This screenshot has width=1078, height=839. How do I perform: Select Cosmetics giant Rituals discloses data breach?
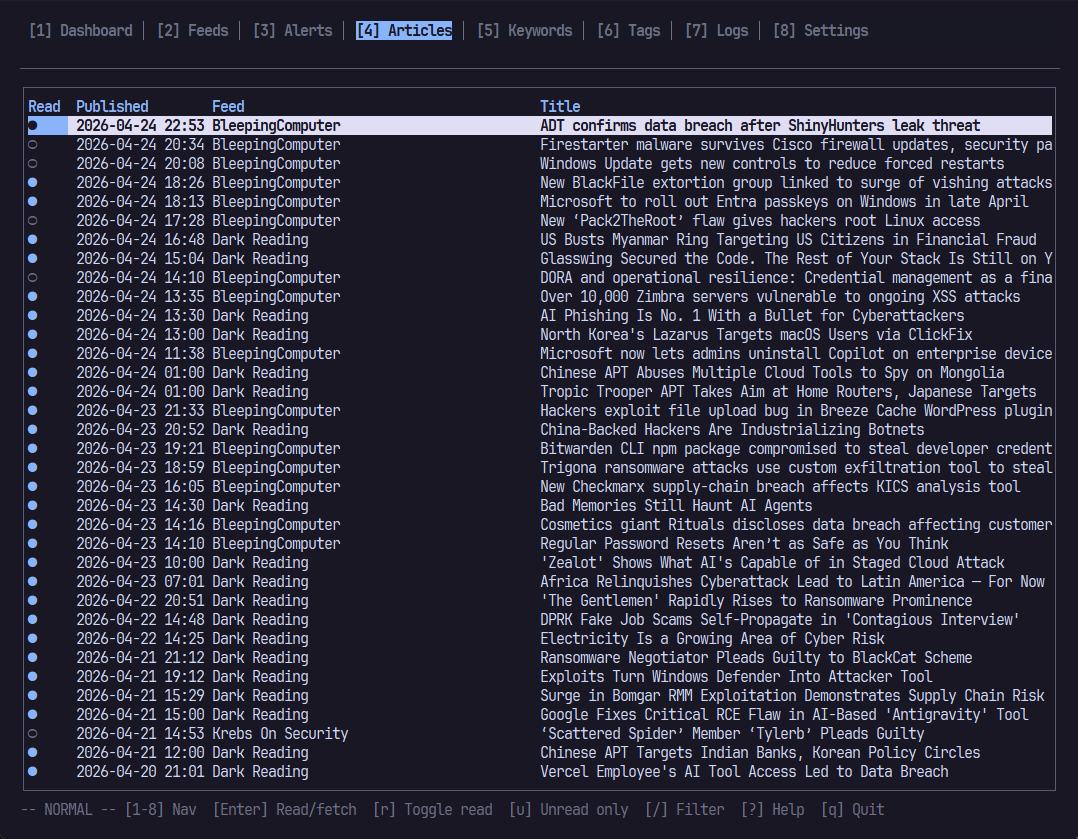tap(540, 525)
